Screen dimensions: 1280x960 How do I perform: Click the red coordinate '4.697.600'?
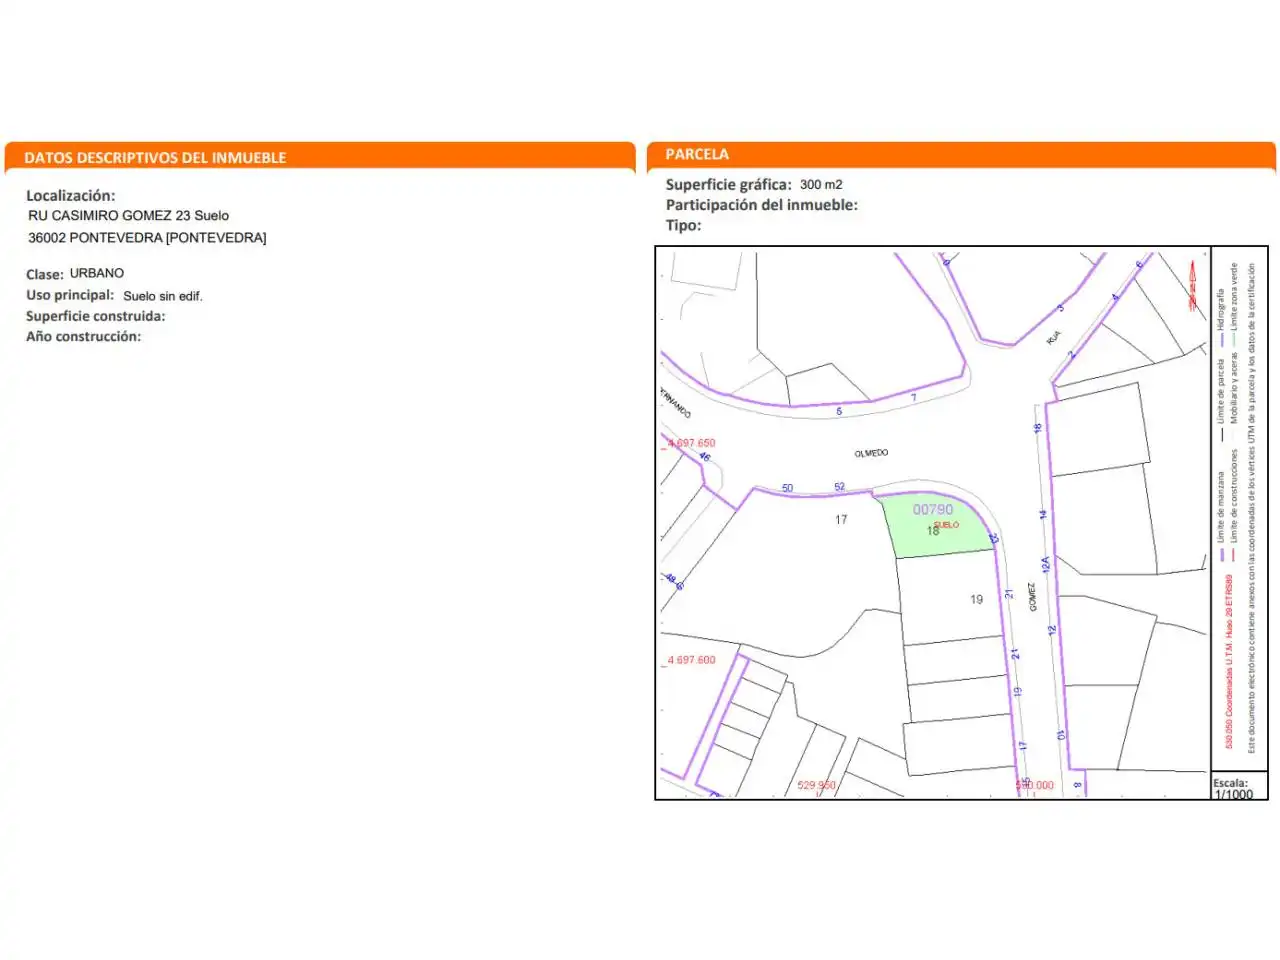[692, 660]
